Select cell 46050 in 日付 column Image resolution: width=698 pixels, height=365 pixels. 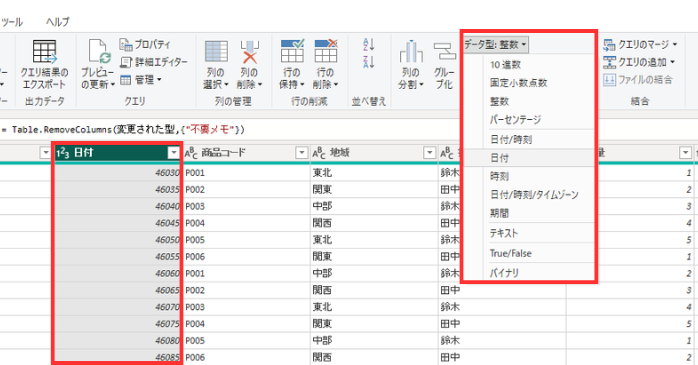coord(117,240)
